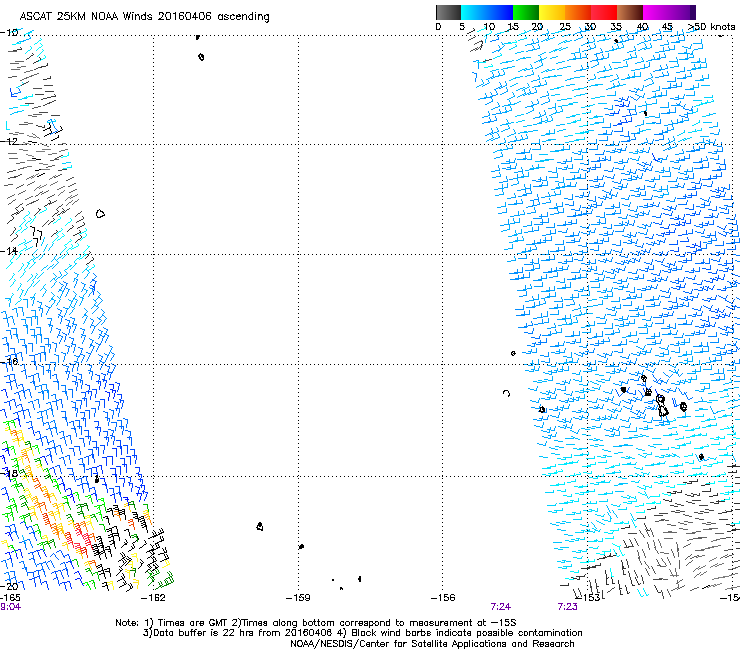The image size is (740, 650).
Task: Click the cyan 5-10 knots legend color
Action: point(474,12)
